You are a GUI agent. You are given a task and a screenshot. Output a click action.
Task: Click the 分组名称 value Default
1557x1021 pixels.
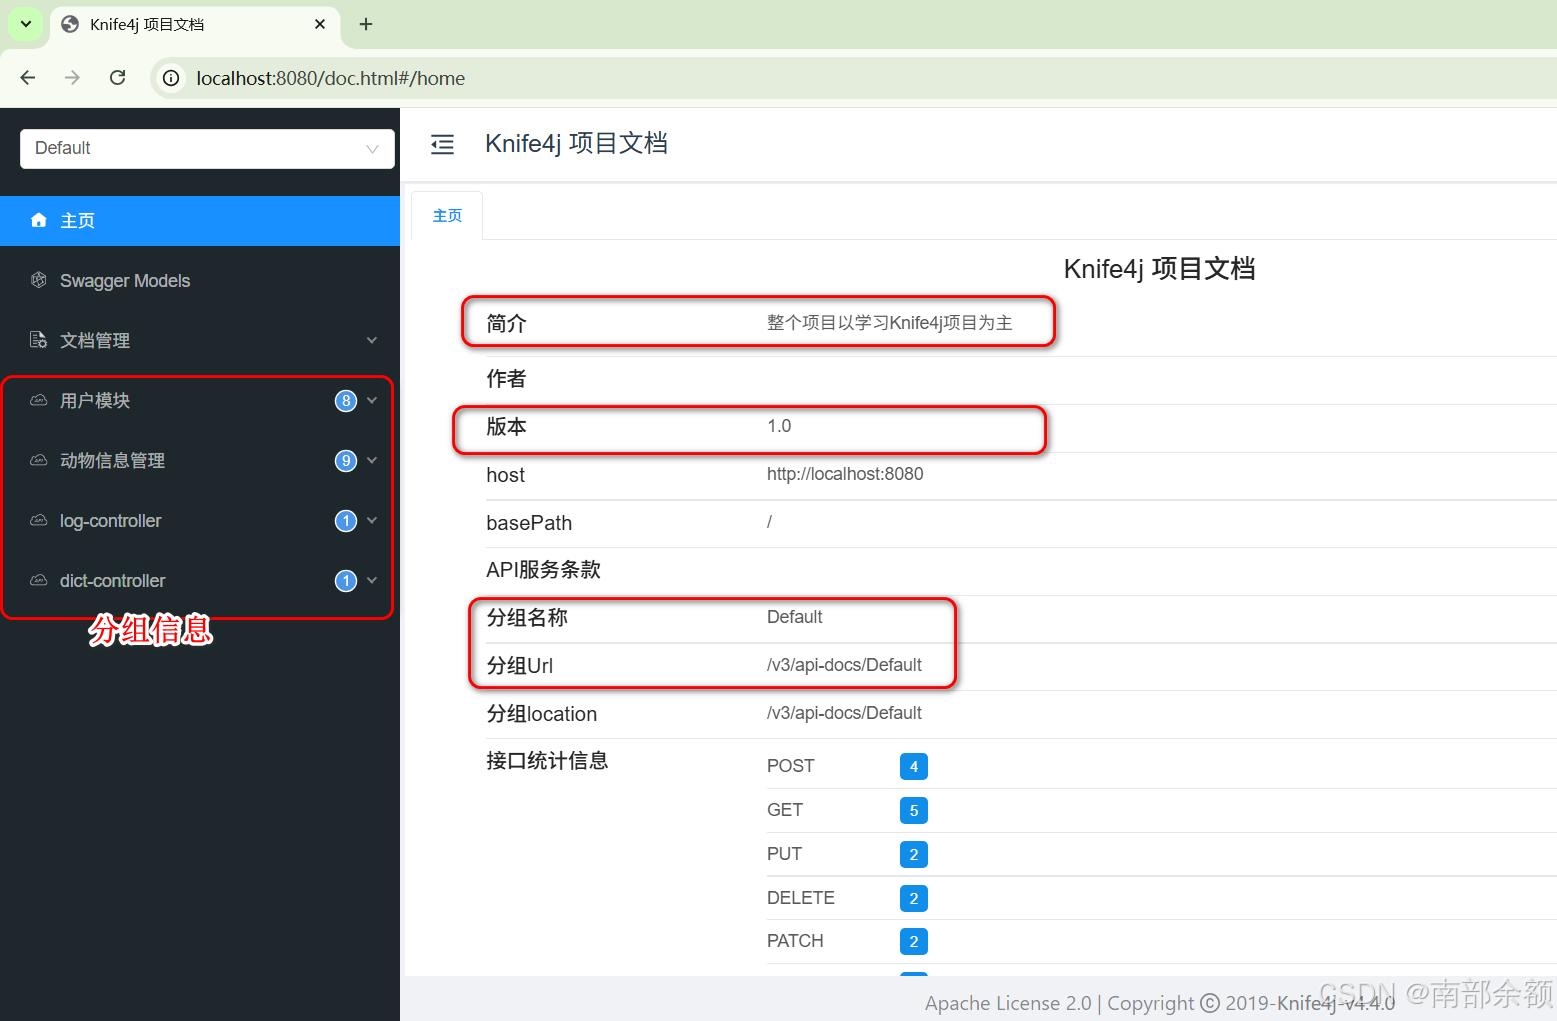point(795,617)
